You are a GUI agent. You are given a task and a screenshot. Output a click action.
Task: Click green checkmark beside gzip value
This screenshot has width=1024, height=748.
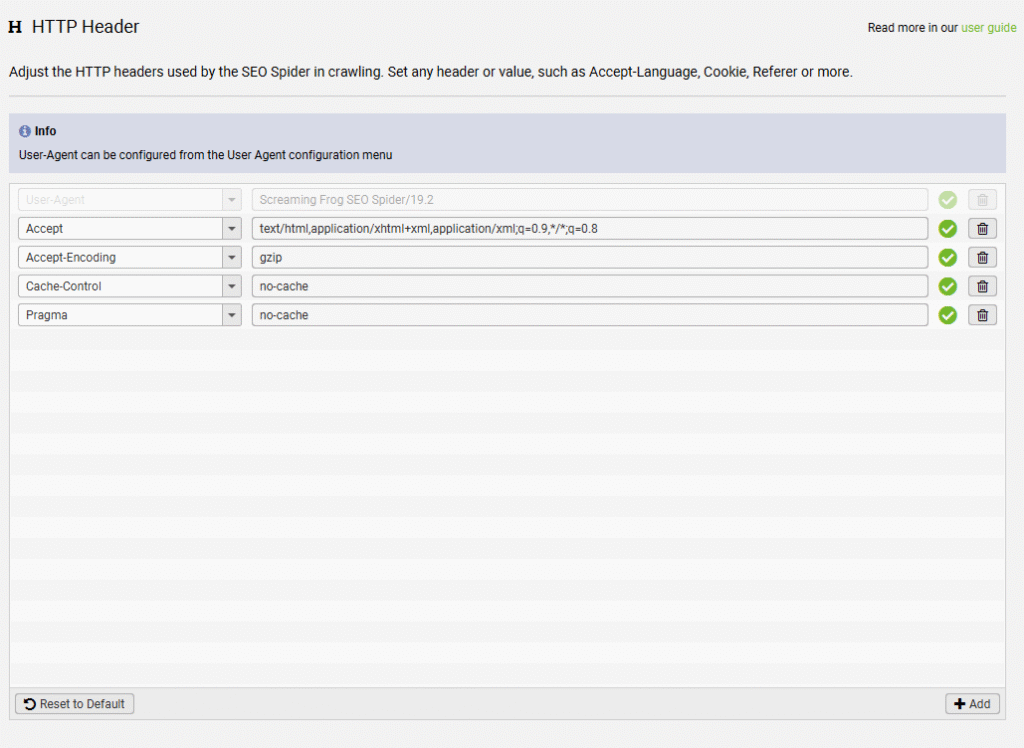pyautogui.click(x=948, y=257)
